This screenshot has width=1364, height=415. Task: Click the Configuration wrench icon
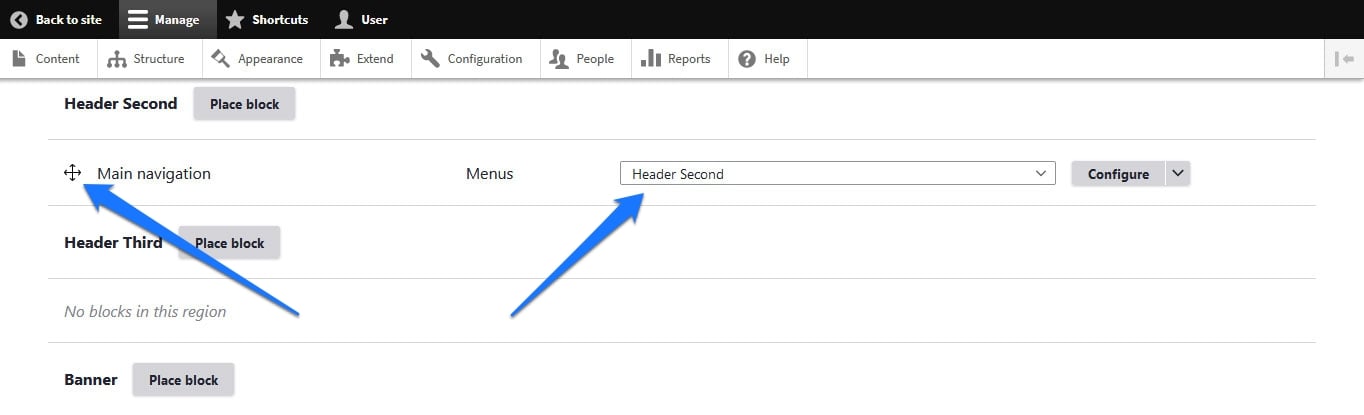pyautogui.click(x=431, y=59)
